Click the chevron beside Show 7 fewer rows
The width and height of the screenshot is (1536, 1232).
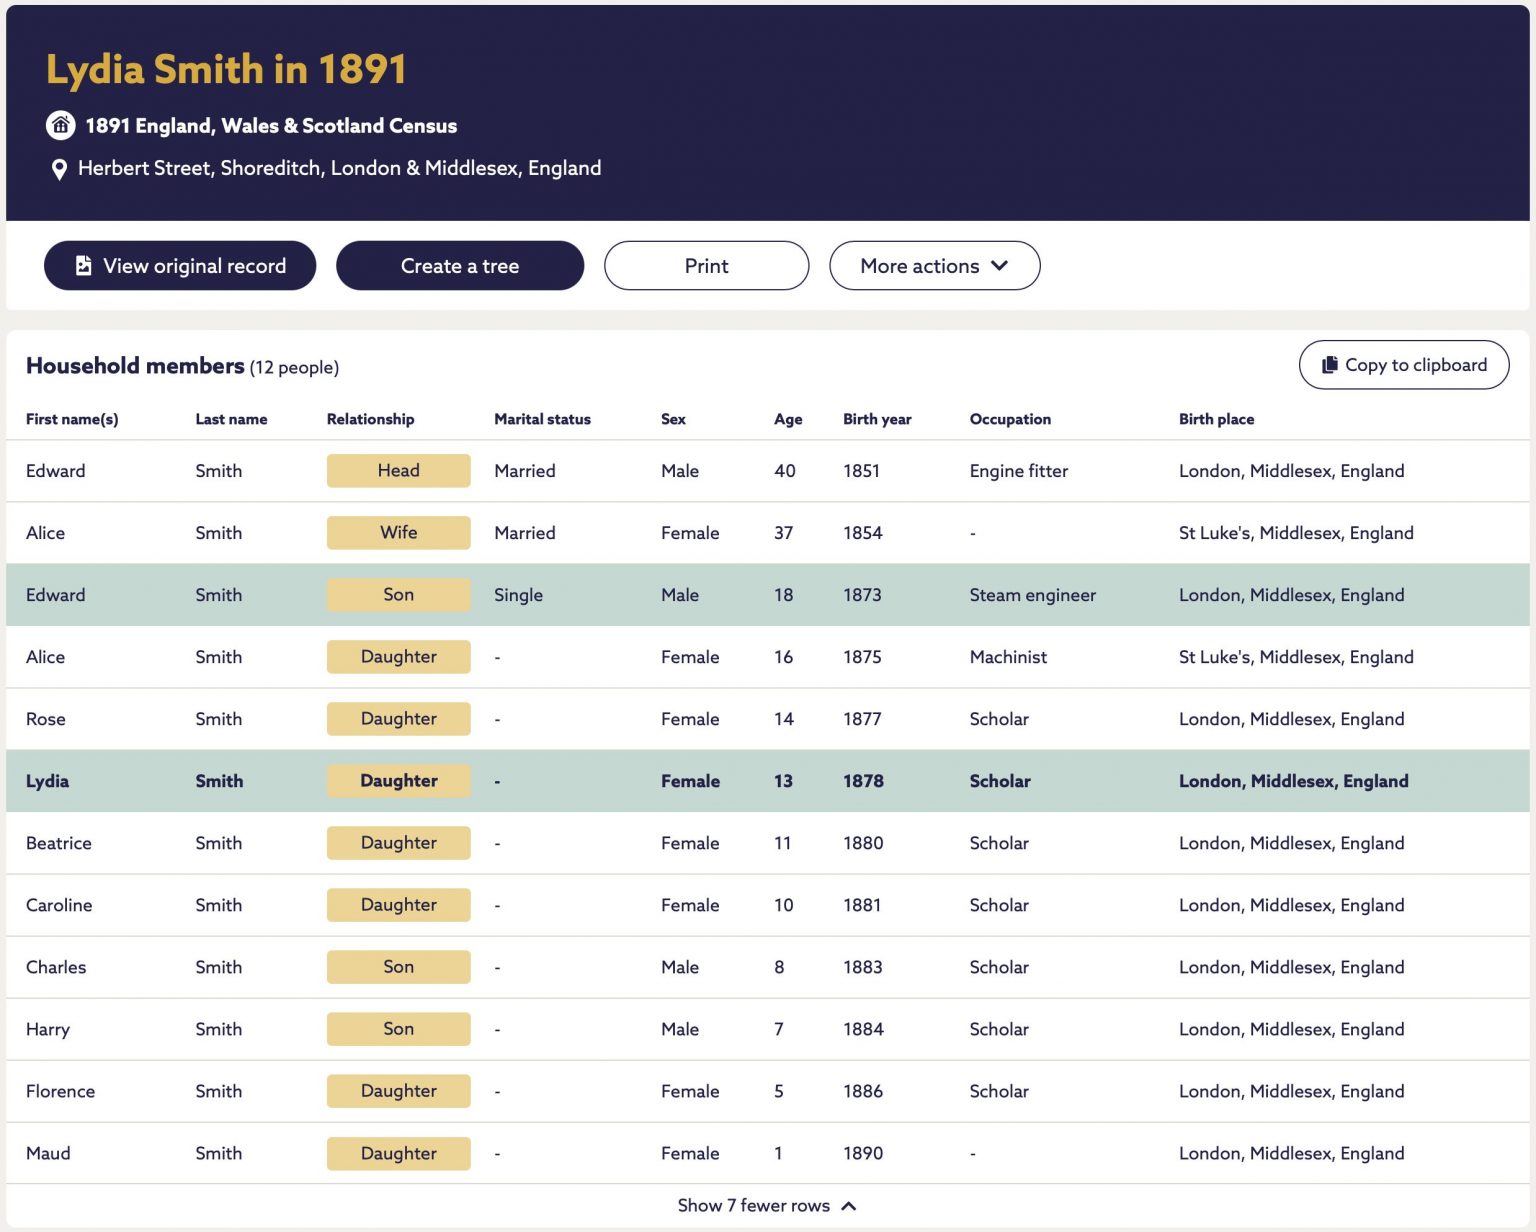click(849, 1206)
